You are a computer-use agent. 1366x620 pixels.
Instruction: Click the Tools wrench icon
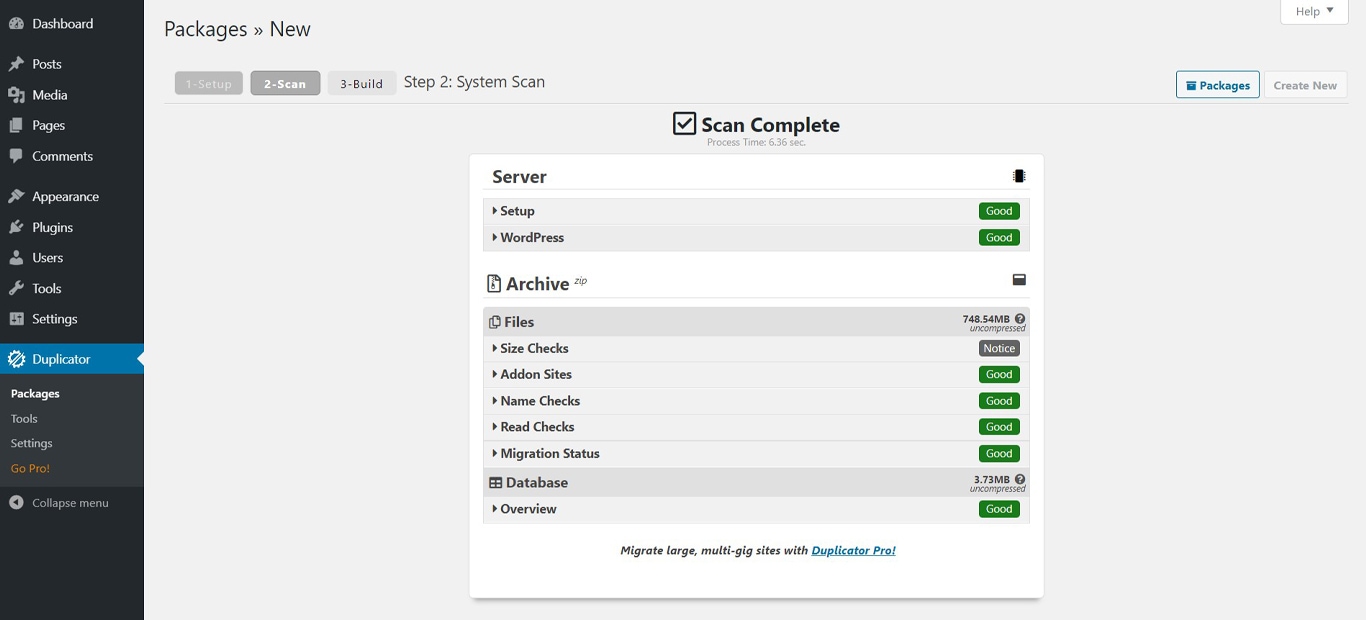coord(16,288)
